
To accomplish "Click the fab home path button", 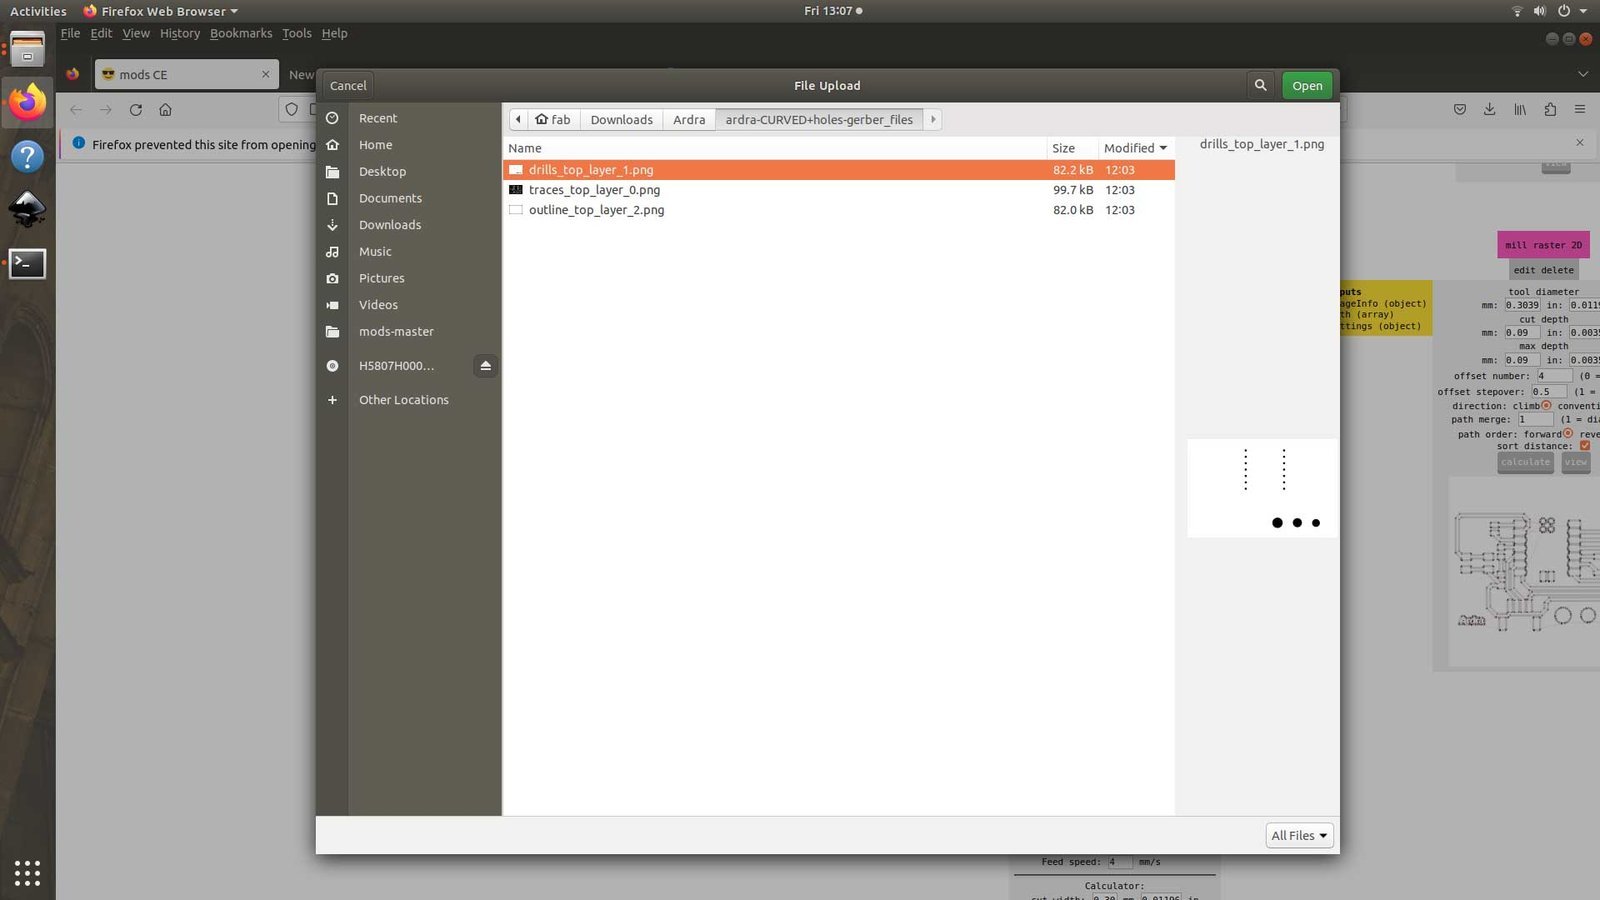I will coord(553,119).
